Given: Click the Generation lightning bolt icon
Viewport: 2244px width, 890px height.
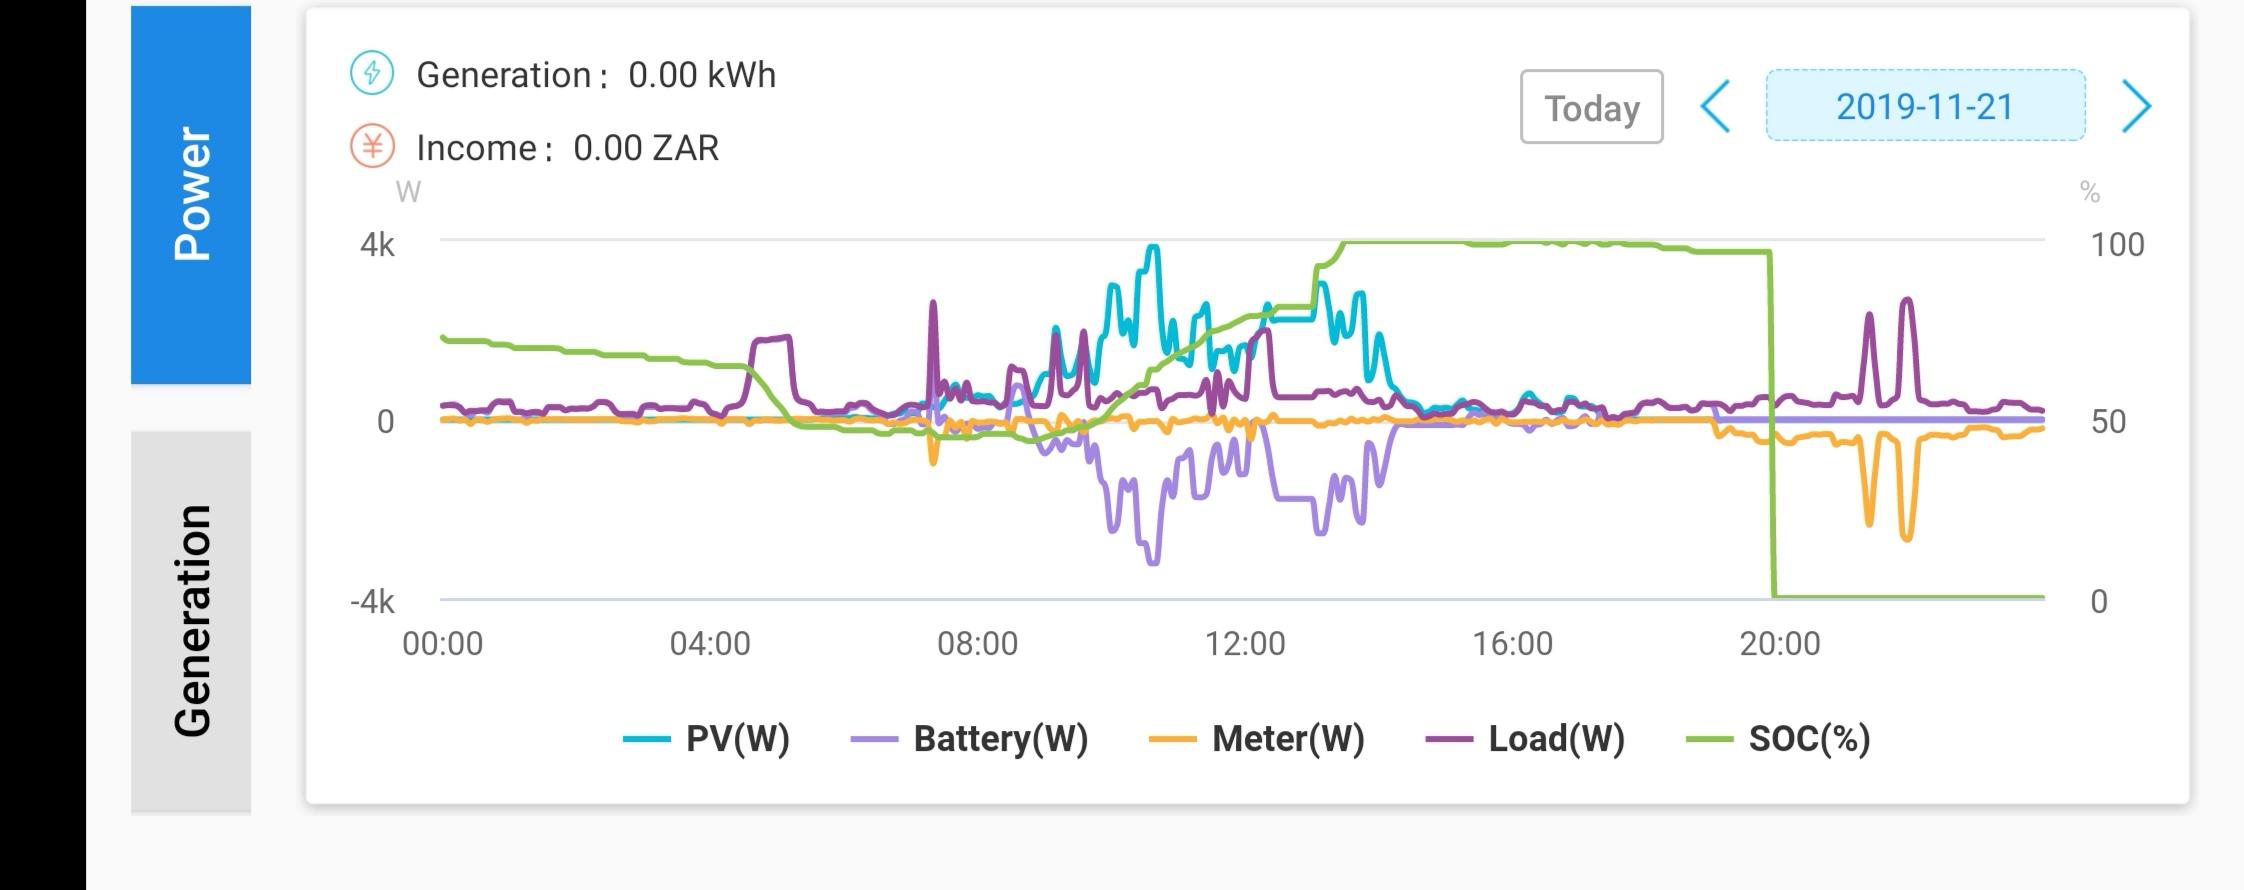Looking at the screenshot, I should [x=372, y=73].
